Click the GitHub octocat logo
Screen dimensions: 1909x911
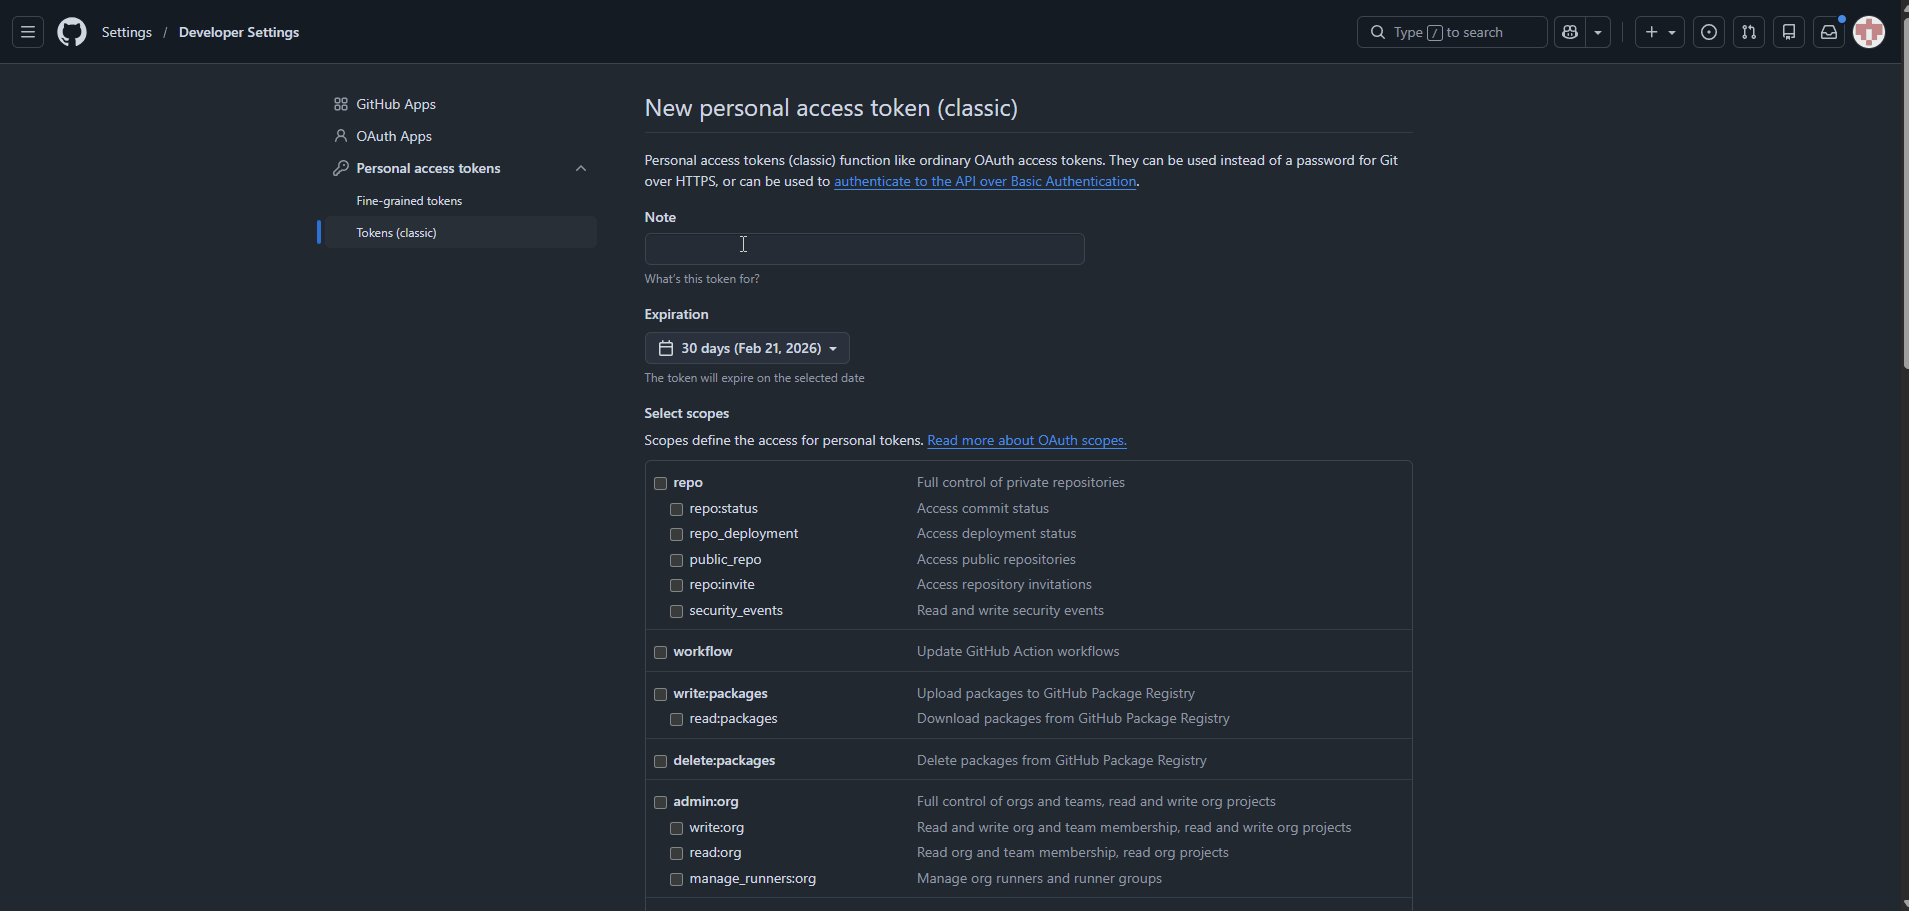point(72,32)
